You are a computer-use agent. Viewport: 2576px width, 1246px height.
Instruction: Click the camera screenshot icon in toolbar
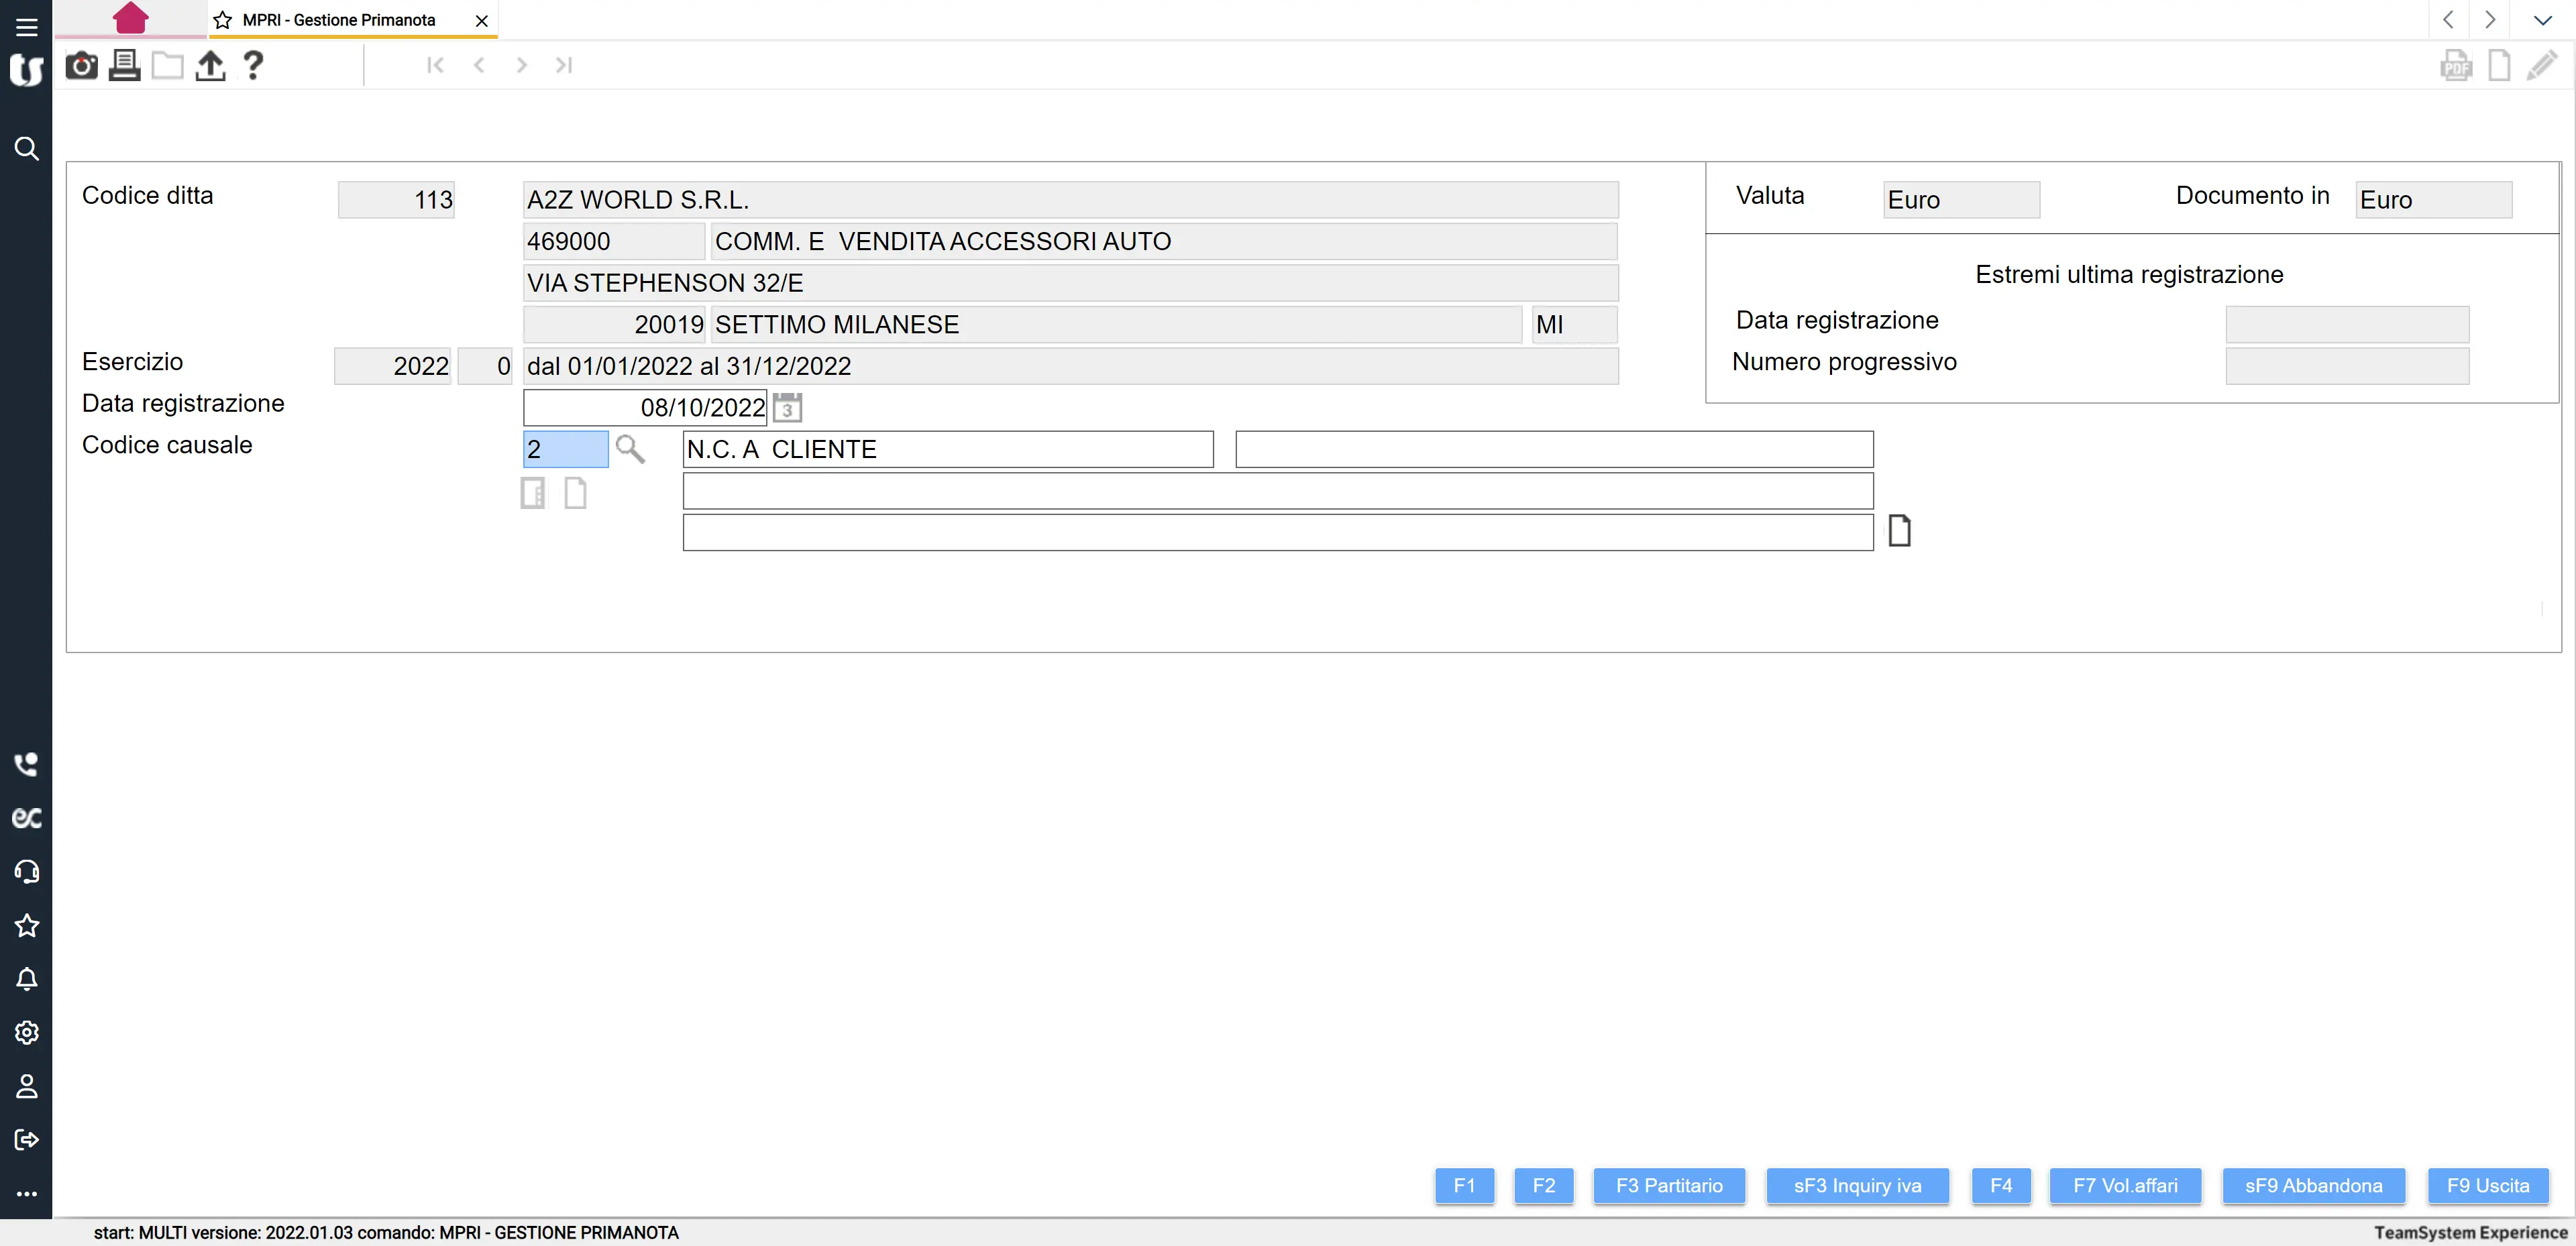coord(81,66)
